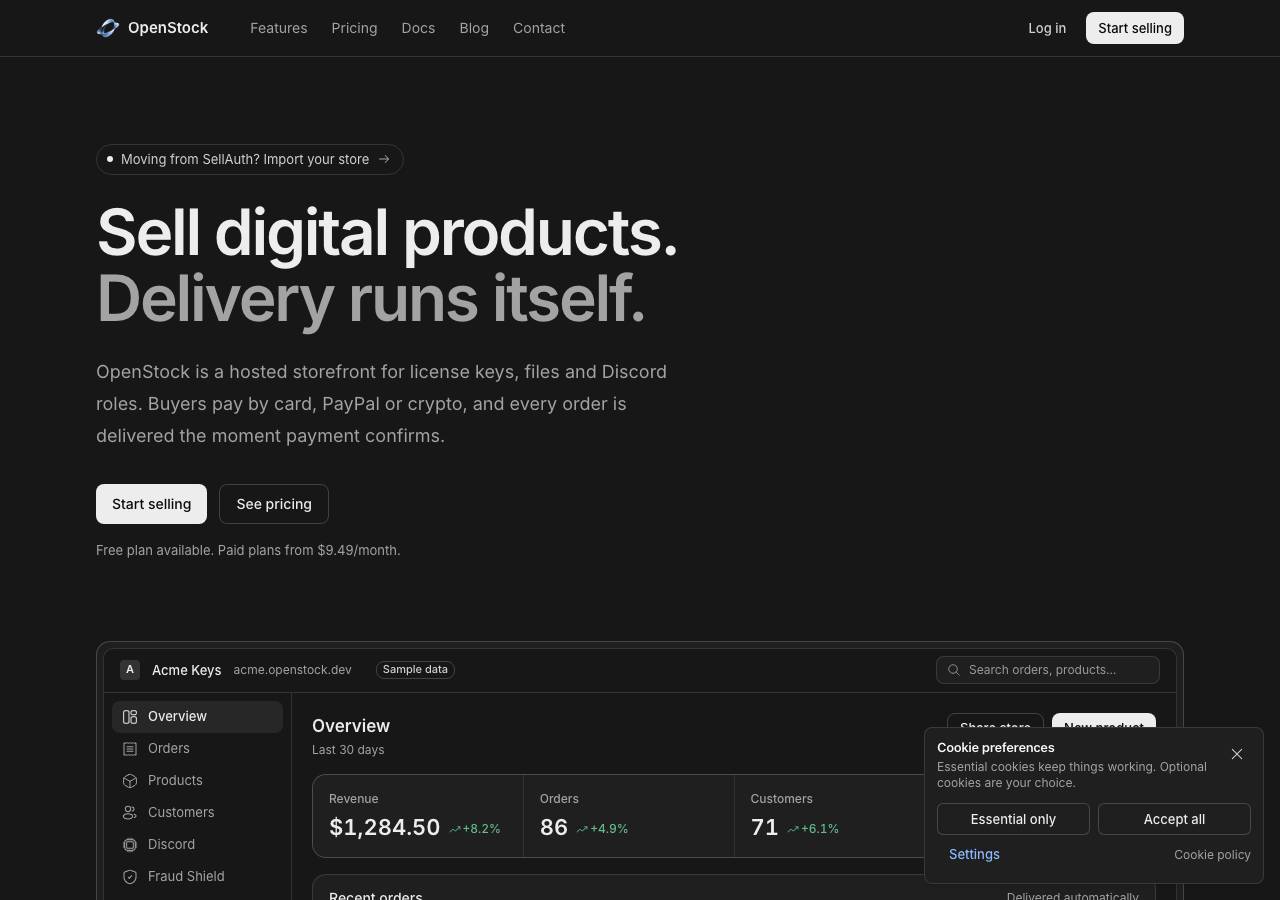
Task: Open the Contact page from navigation
Action: tap(539, 28)
